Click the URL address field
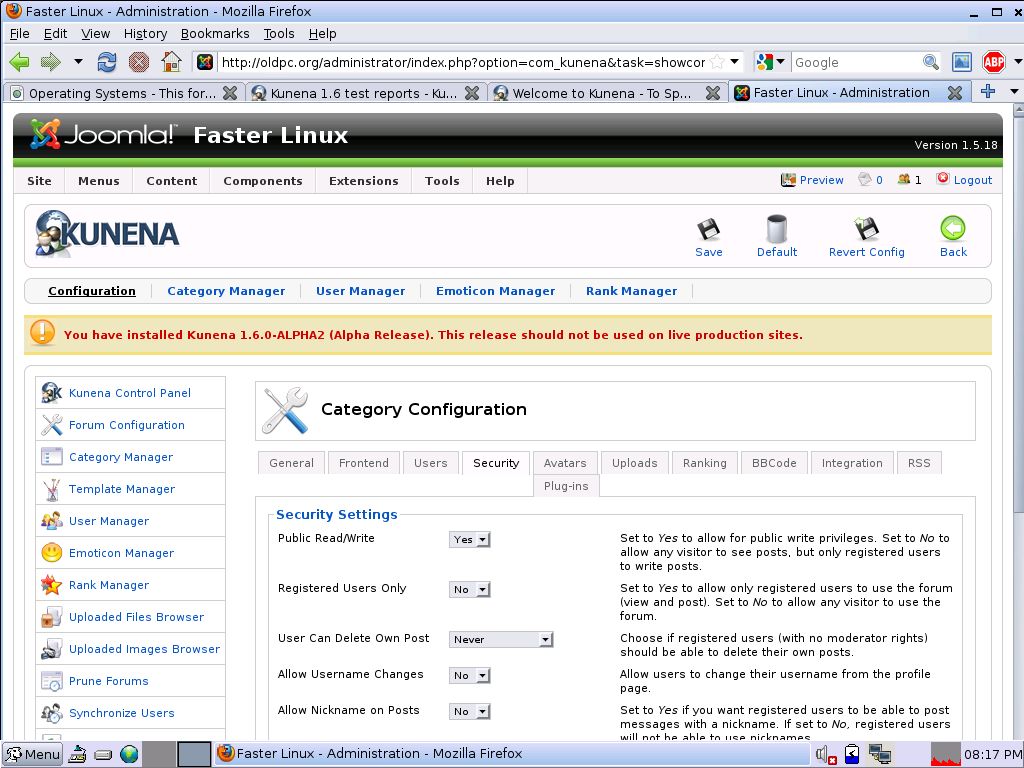 (462, 62)
